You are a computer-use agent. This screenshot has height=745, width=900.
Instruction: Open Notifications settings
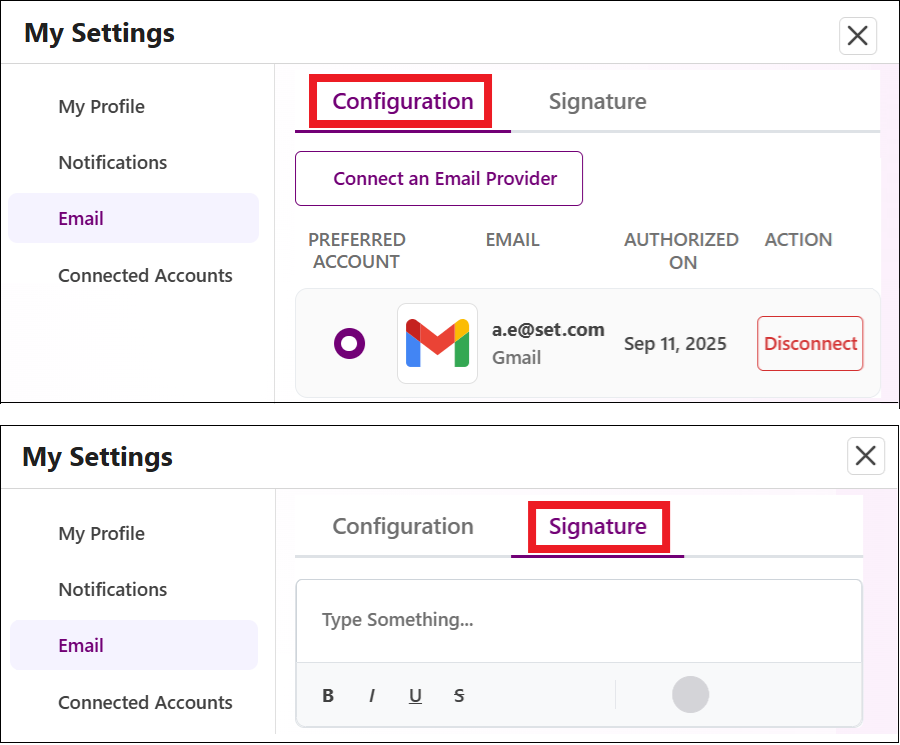[112, 162]
